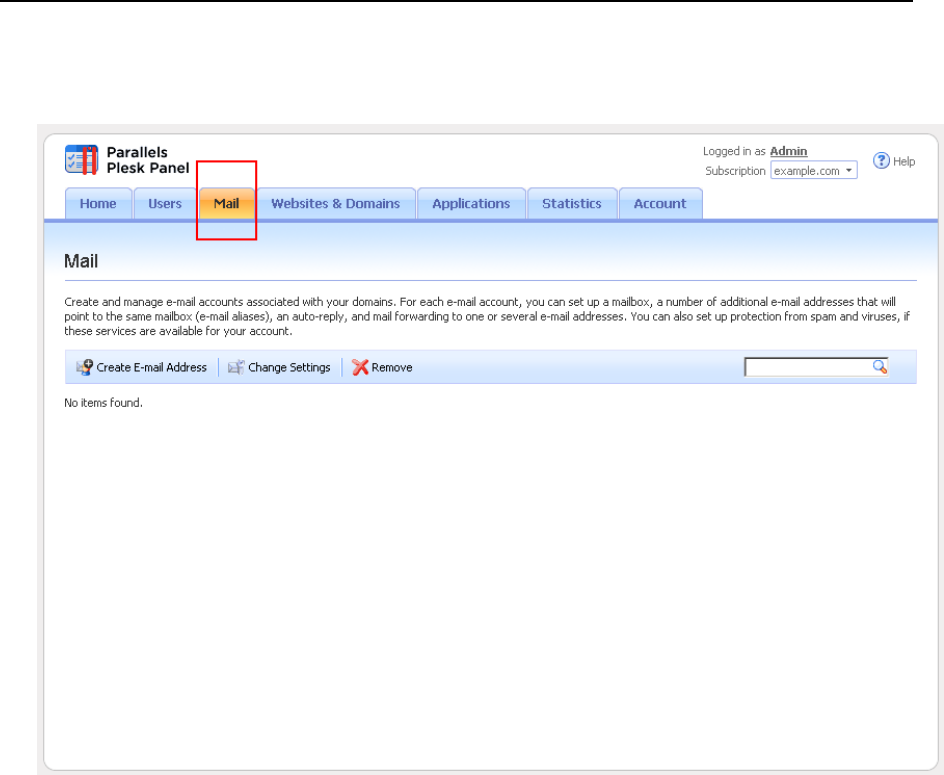Viewport: 944px width, 775px height.
Task: Click the Admin user link
Action: pos(789,151)
